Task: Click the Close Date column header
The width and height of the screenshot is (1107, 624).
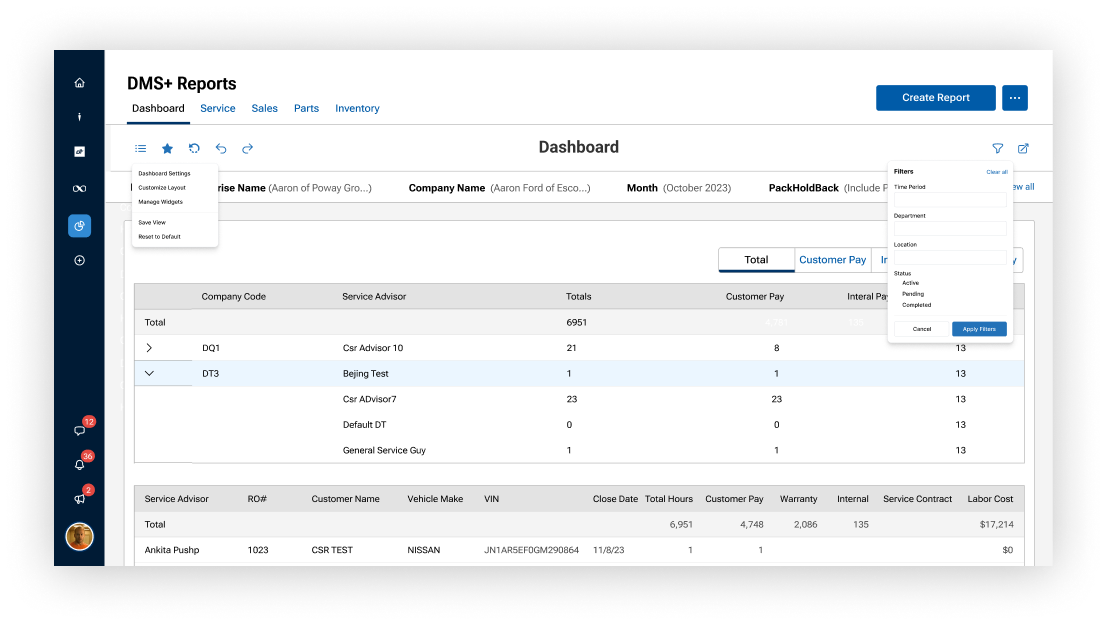Action: click(615, 499)
